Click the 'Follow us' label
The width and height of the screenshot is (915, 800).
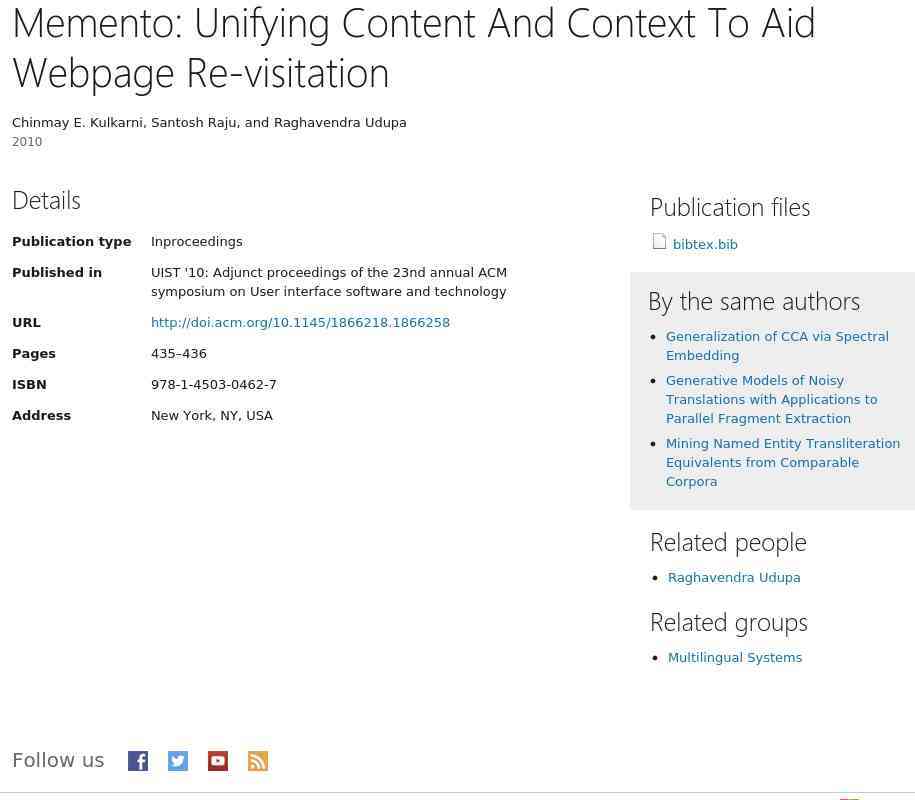tap(58, 760)
